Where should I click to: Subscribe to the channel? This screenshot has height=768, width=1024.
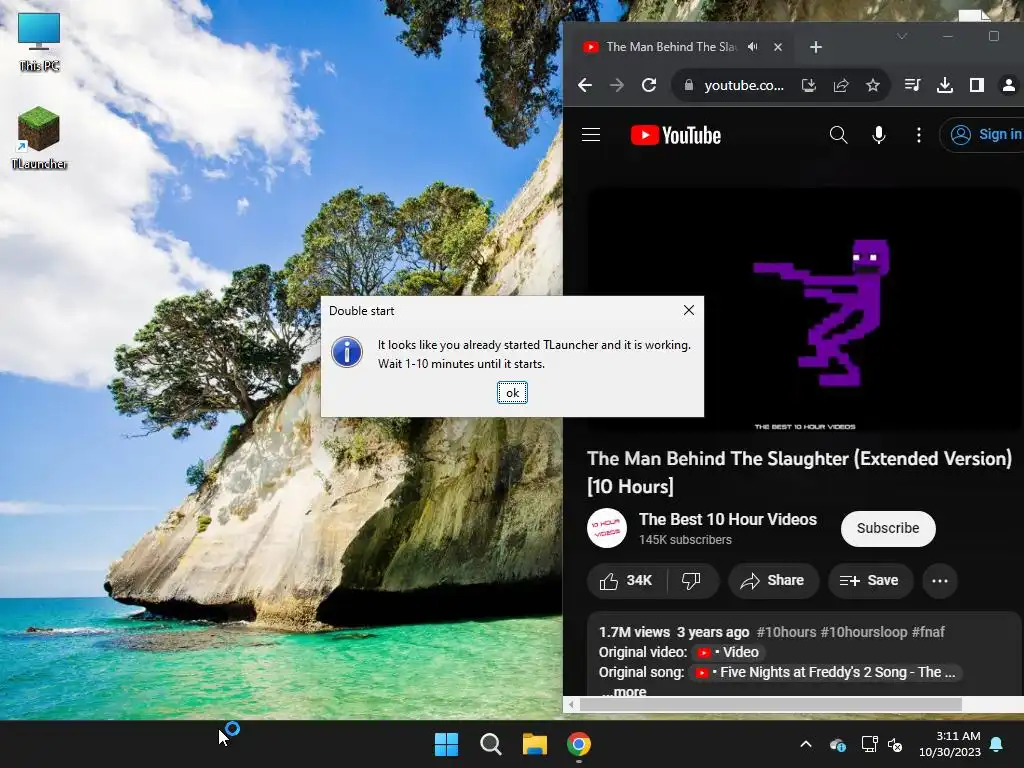888,528
